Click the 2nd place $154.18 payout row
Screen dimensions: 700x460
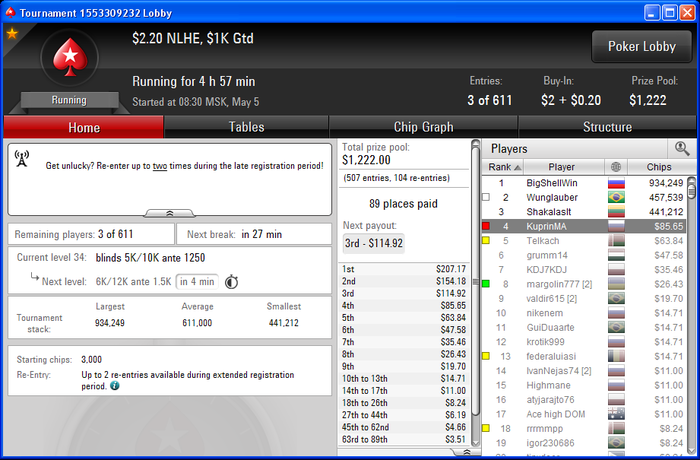404,281
